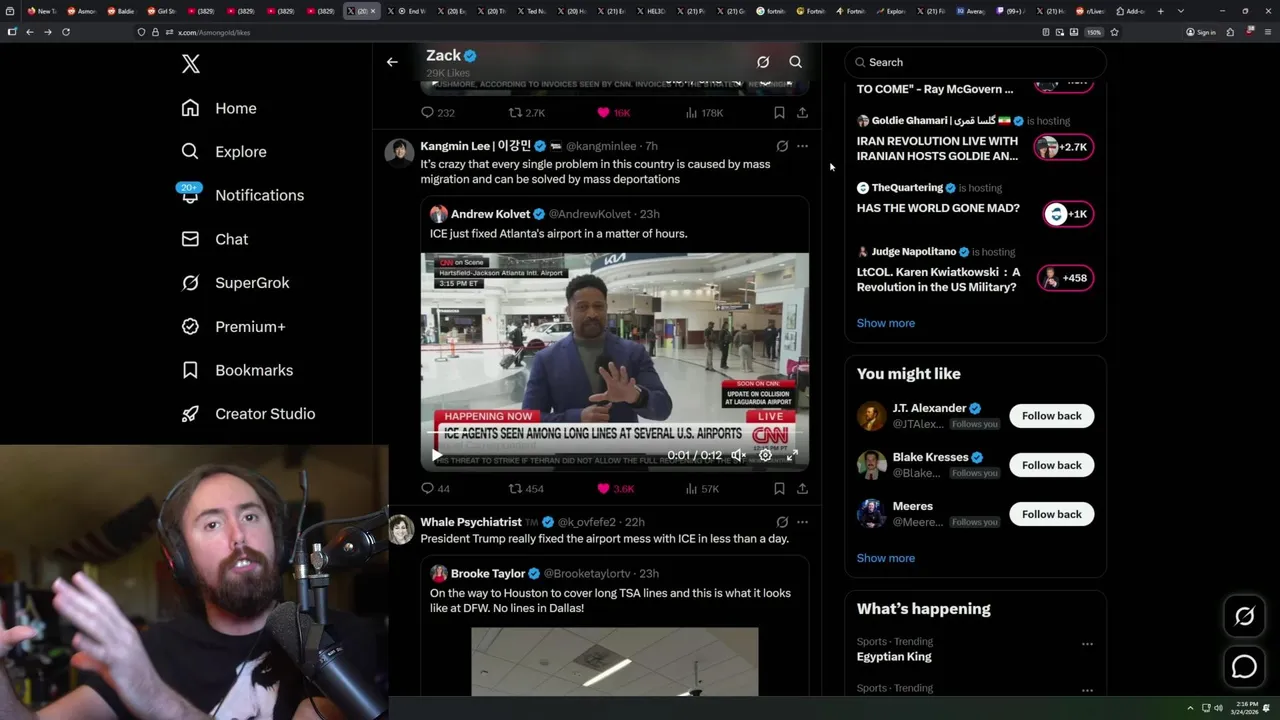This screenshot has width=1280, height=720.
Task: Open the floating Grok button
Action: click(x=1244, y=617)
